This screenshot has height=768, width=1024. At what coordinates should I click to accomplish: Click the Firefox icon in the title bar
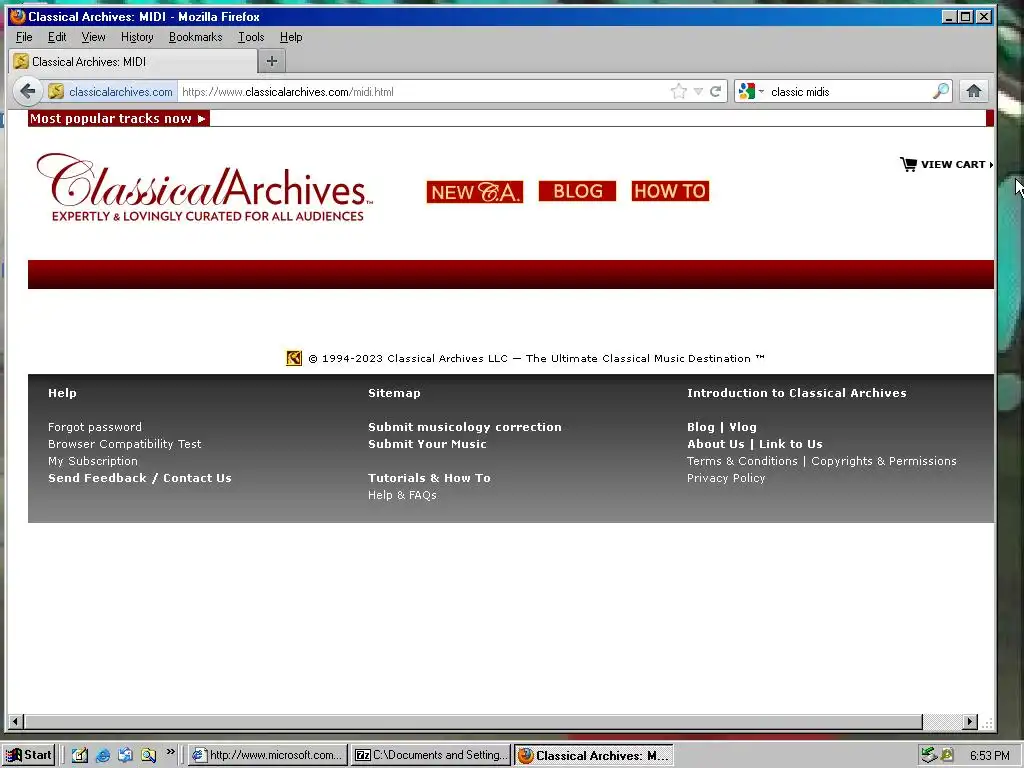point(18,16)
